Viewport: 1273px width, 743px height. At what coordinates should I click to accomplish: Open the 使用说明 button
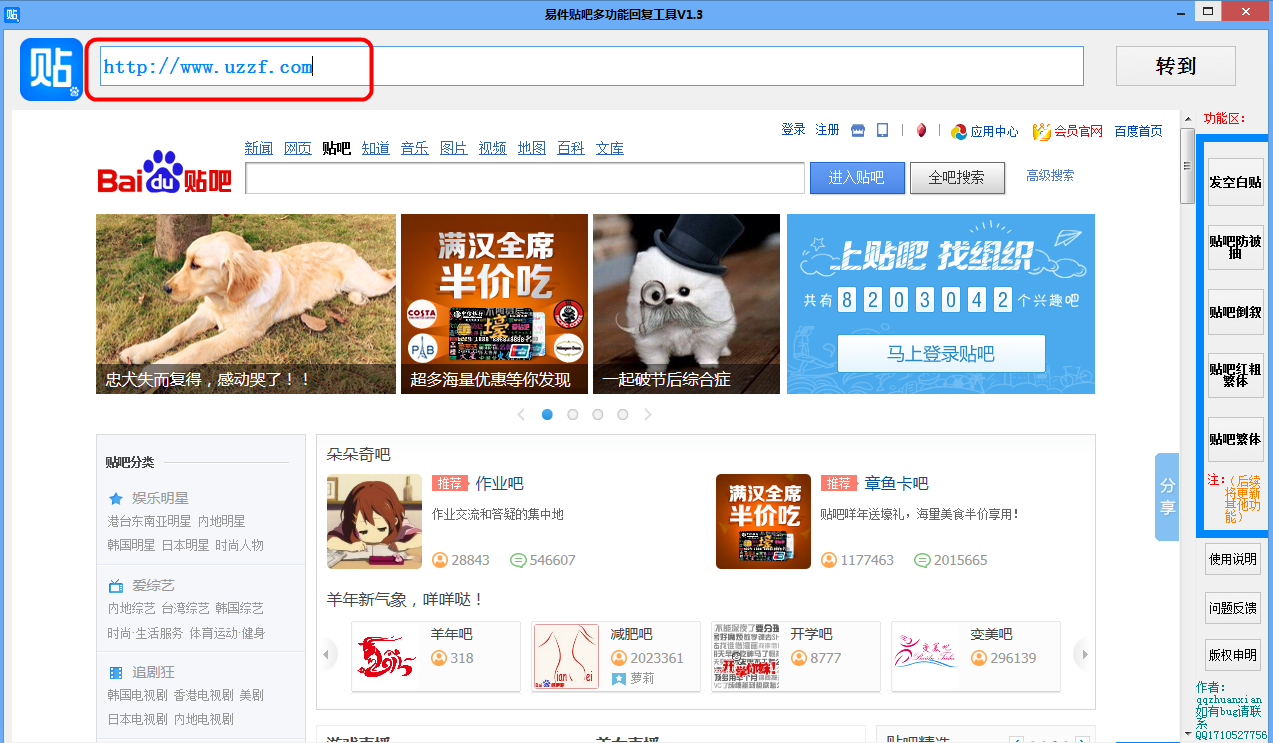tap(1232, 559)
